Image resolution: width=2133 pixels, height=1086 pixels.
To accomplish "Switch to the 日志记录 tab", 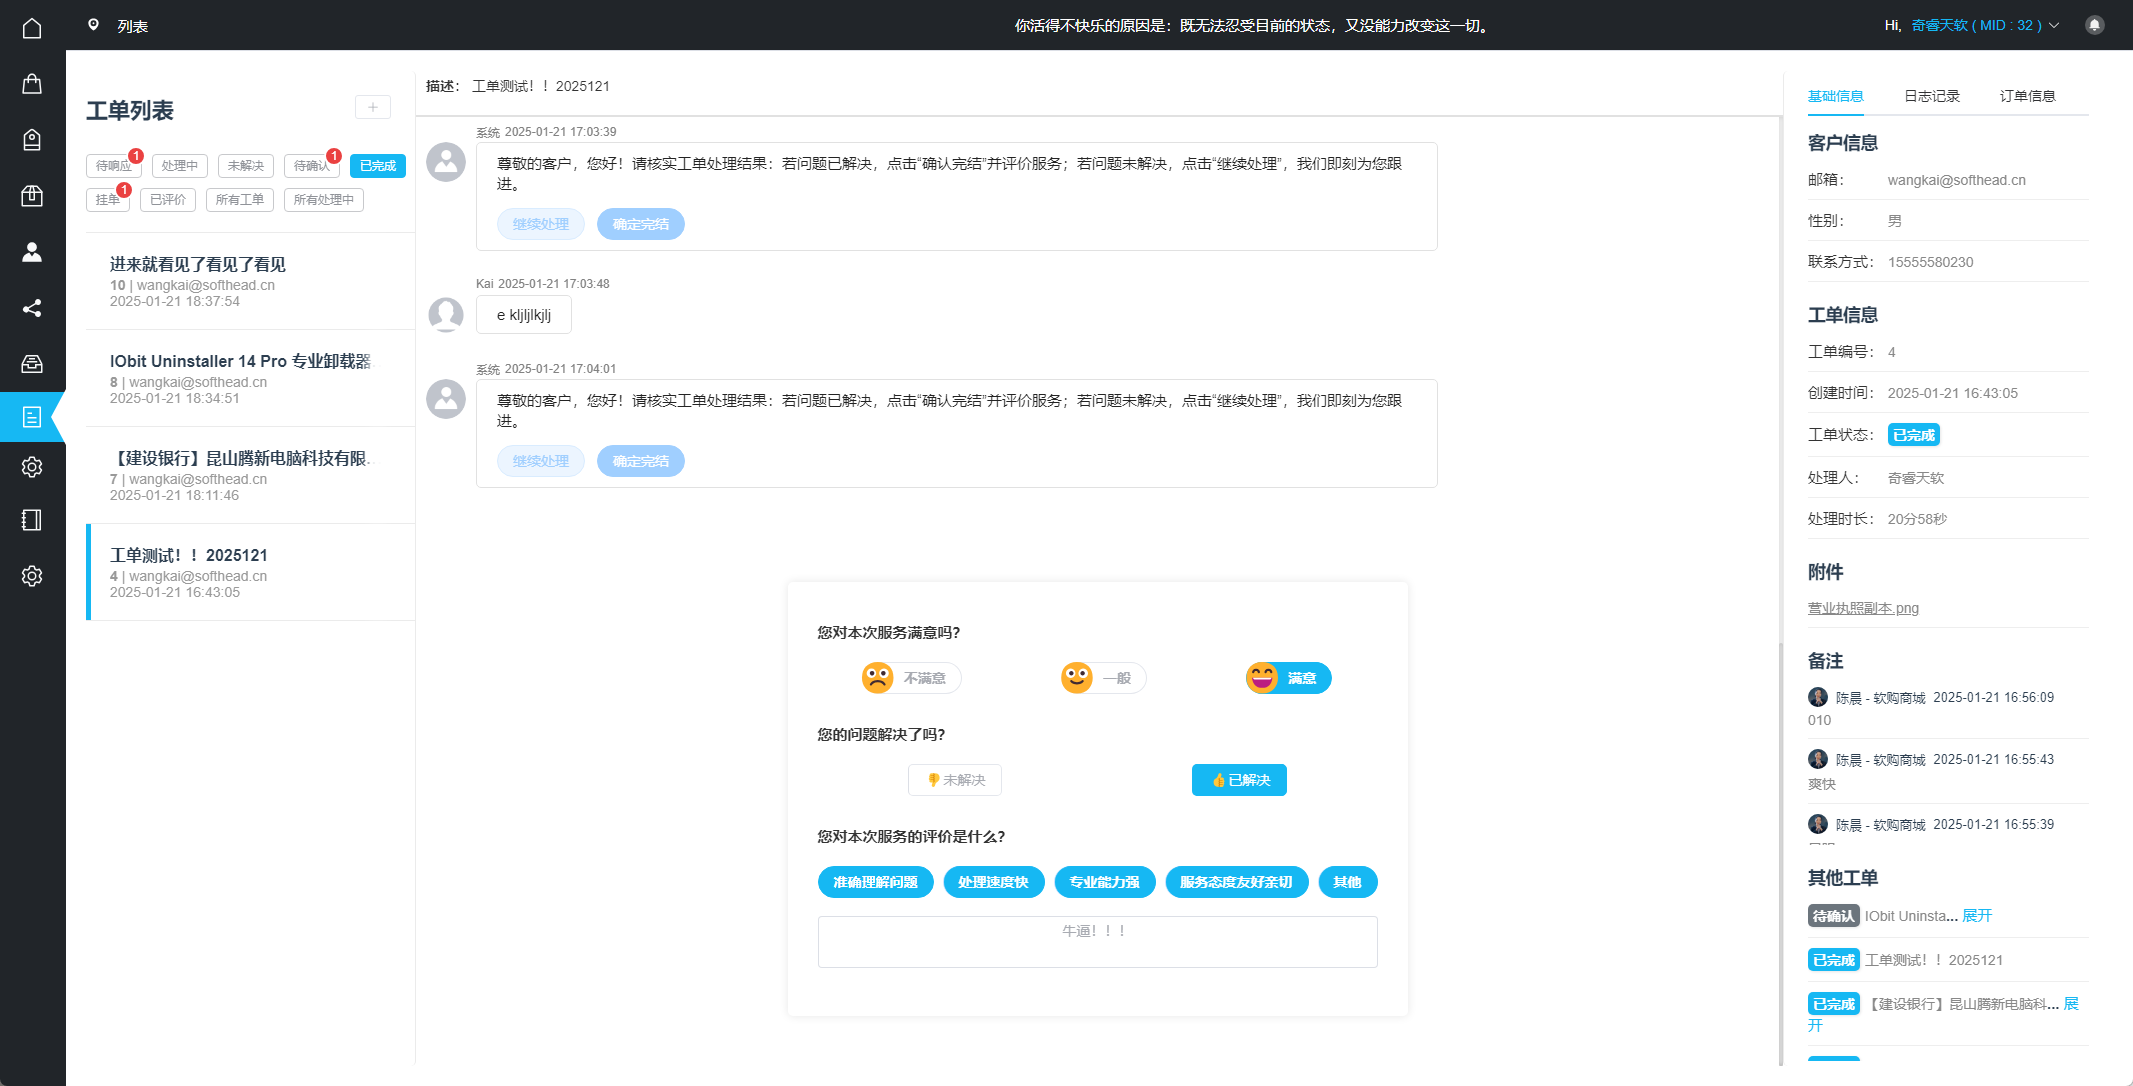I will pos(1932,96).
